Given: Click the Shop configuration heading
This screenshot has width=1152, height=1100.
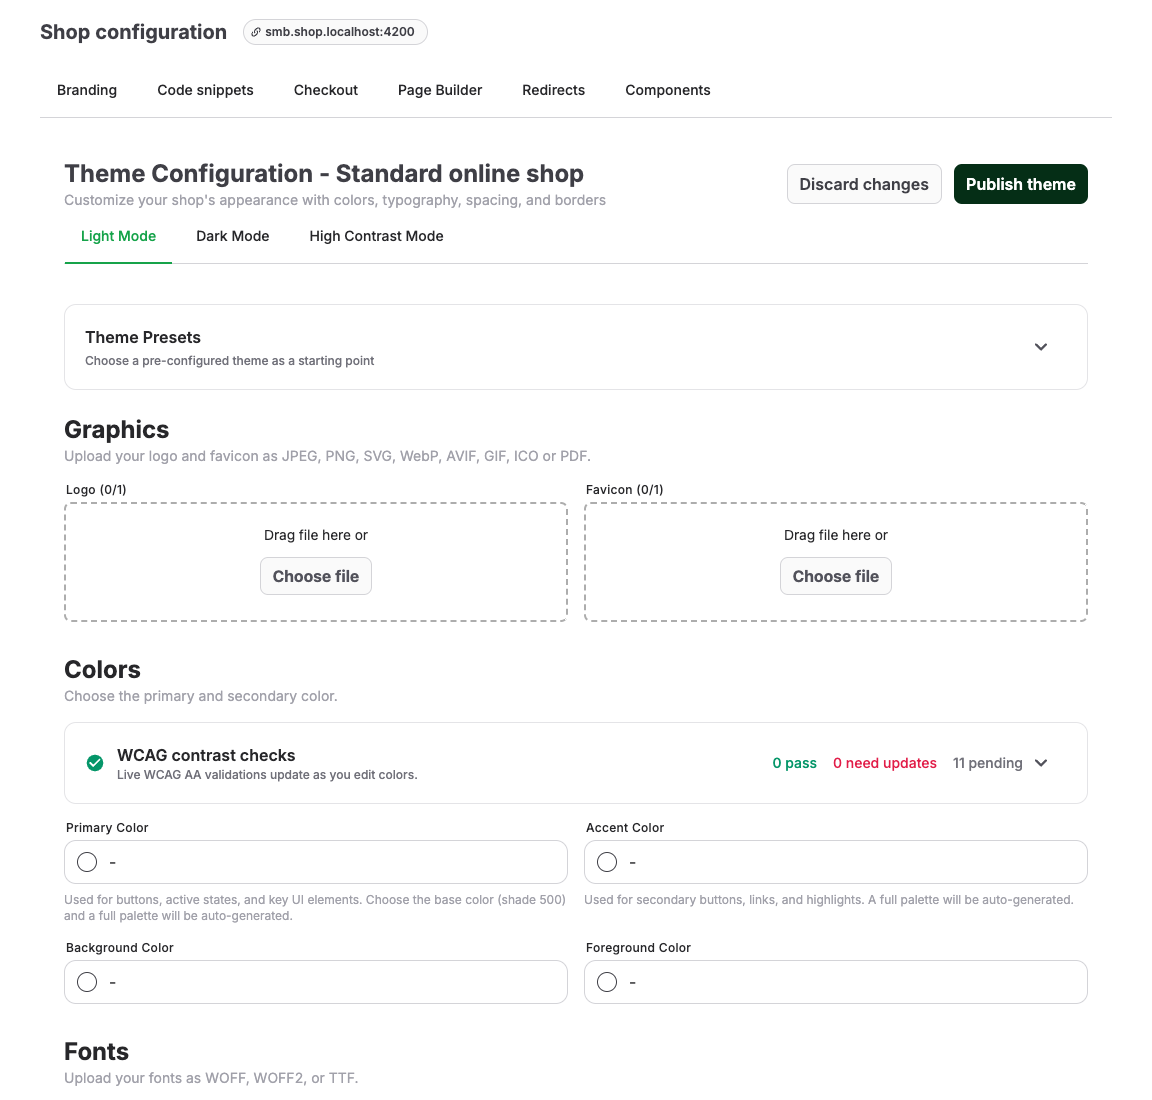Looking at the screenshot, I should tap(133, 32).
